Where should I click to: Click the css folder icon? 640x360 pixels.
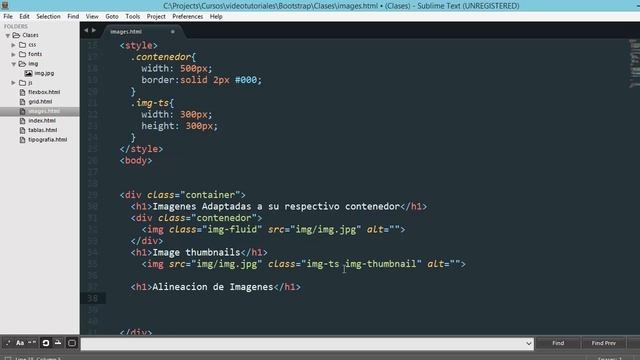(x=22, y=44)
